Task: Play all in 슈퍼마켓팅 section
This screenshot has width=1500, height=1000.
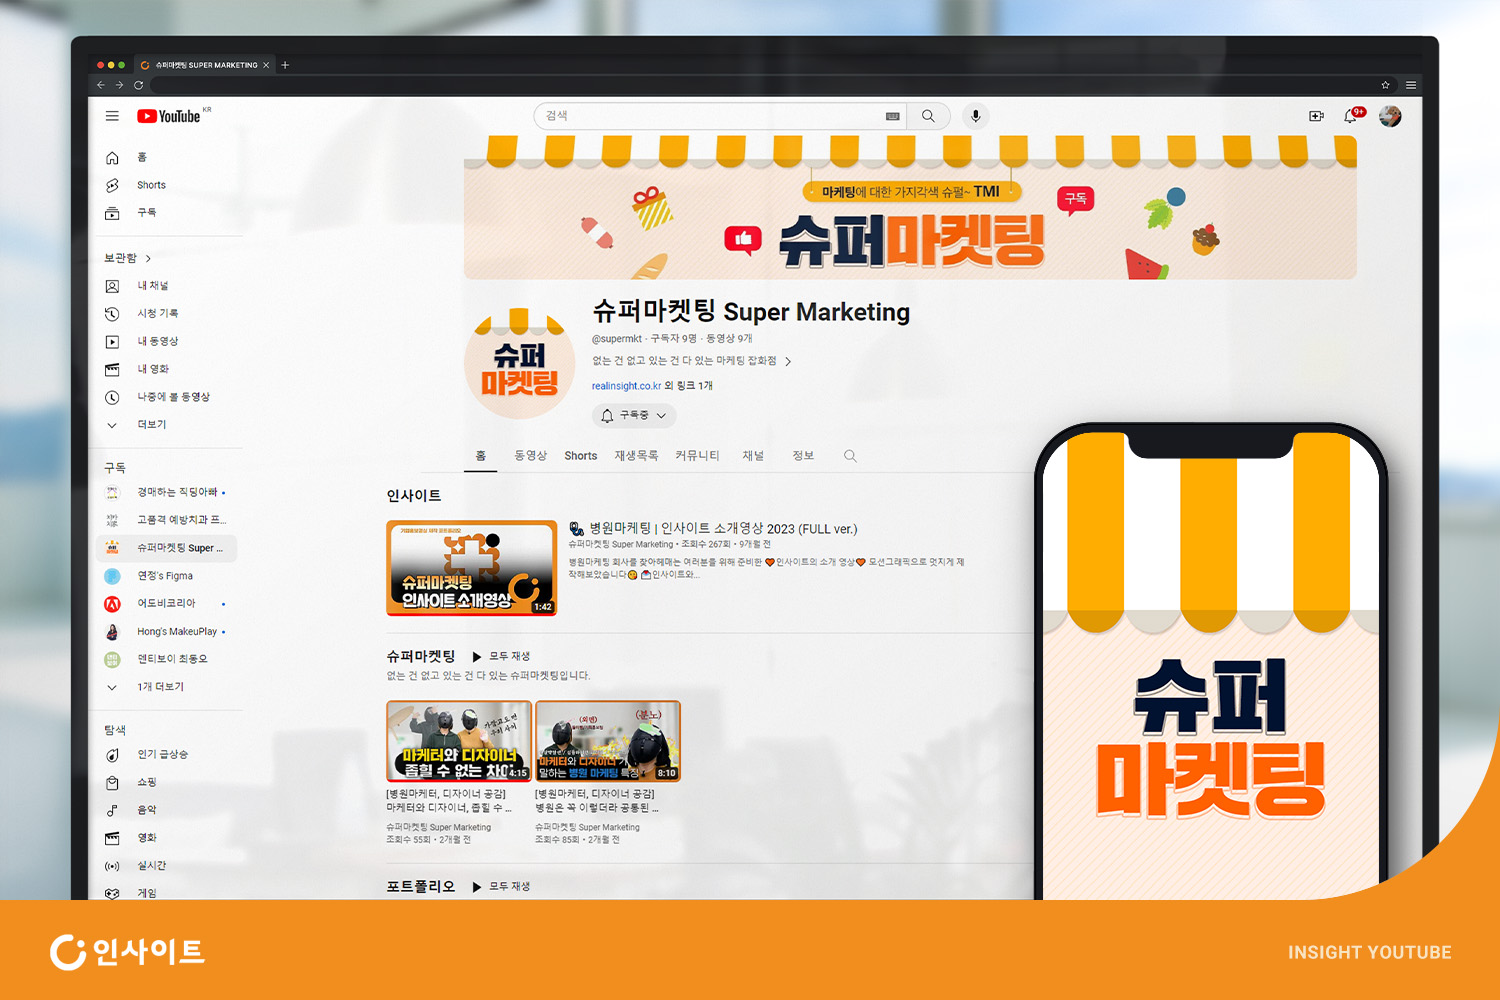Action: point(501,657)
